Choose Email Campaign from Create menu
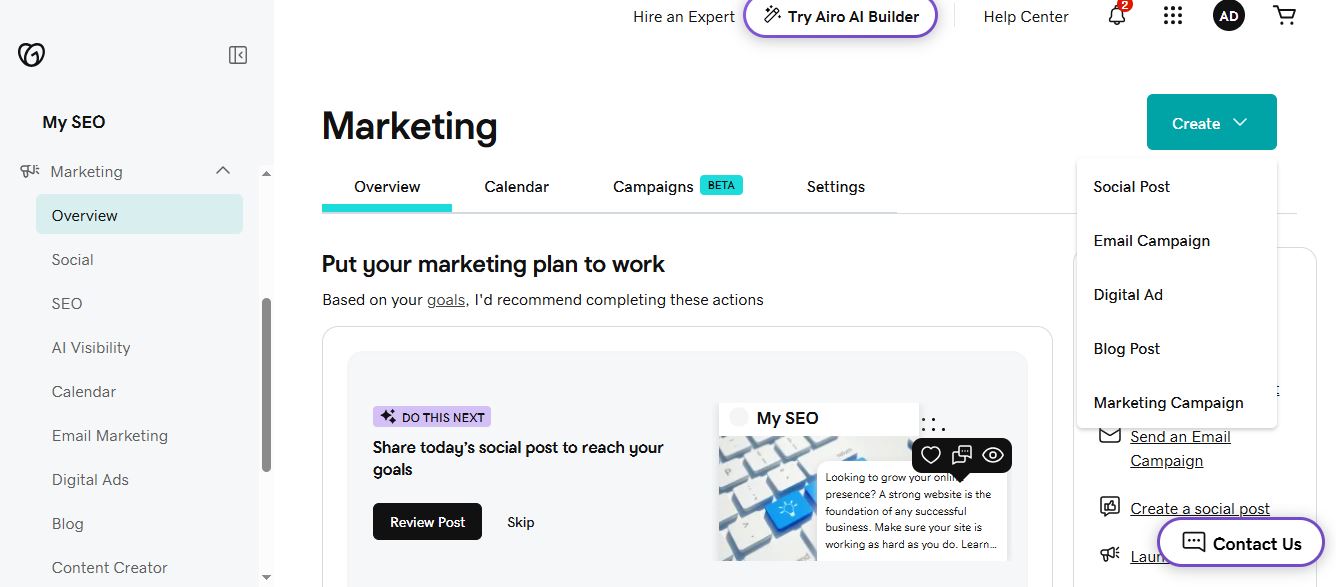The image size is (1336, 587). coord(1177,241)
